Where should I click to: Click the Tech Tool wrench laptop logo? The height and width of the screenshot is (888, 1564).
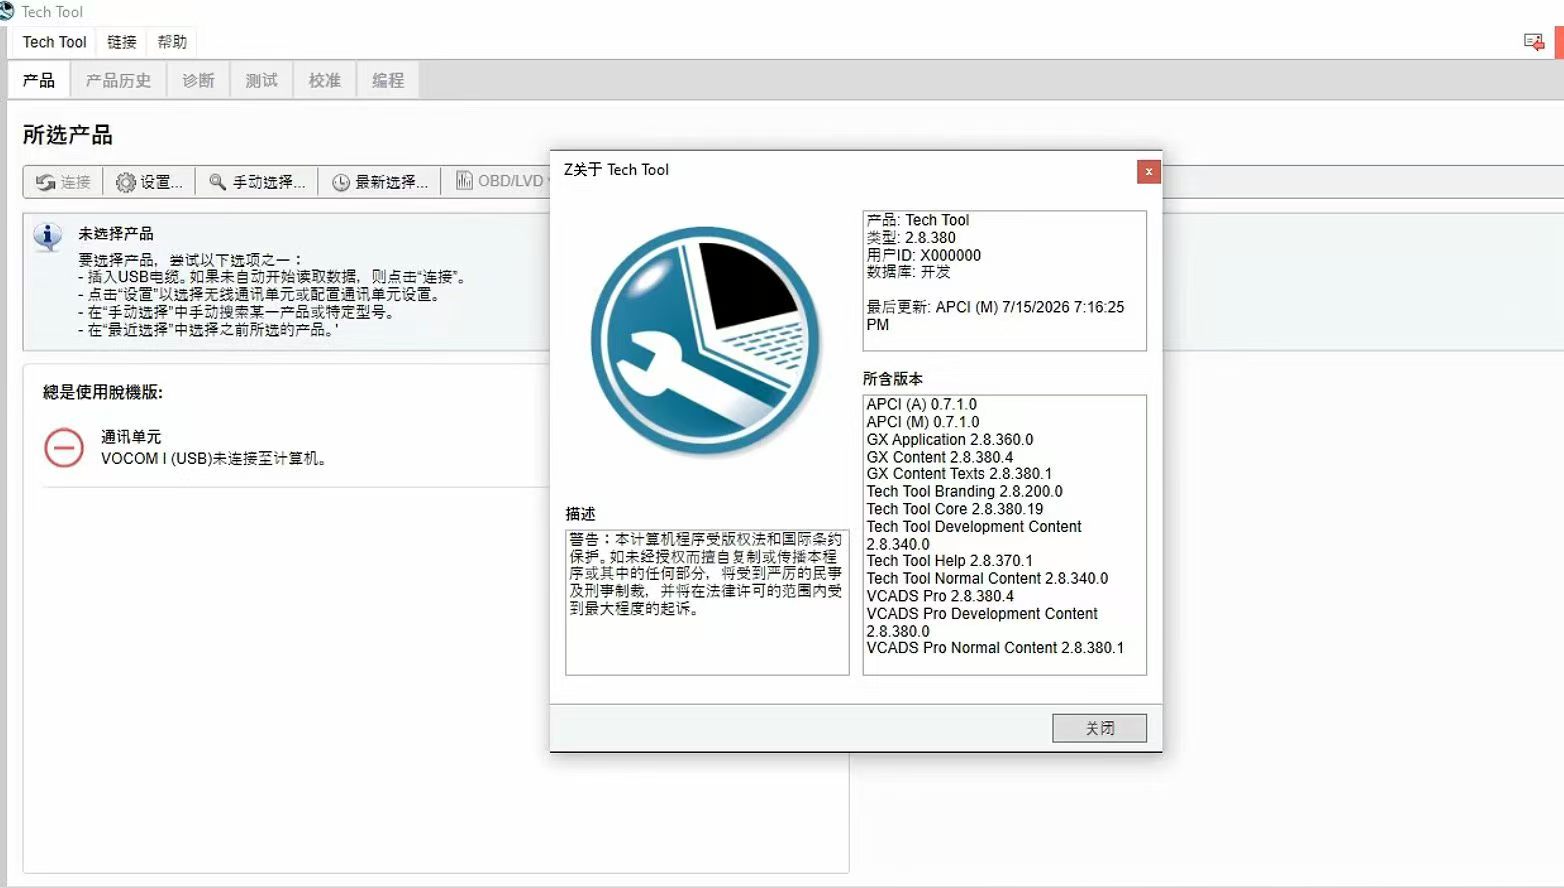(705, 341)
